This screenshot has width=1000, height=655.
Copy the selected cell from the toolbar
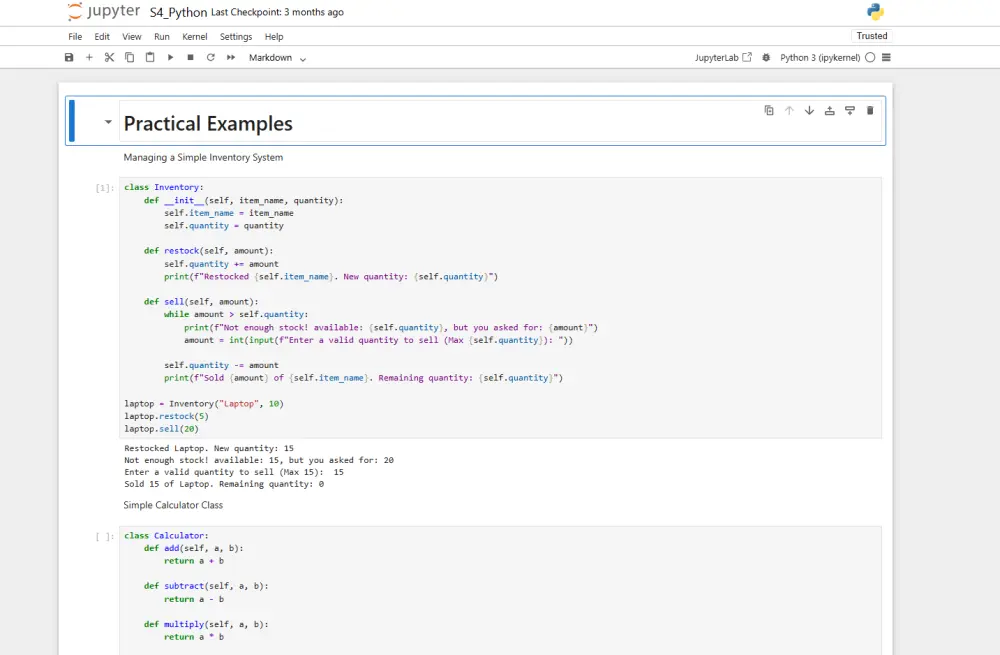click(129, 57)
